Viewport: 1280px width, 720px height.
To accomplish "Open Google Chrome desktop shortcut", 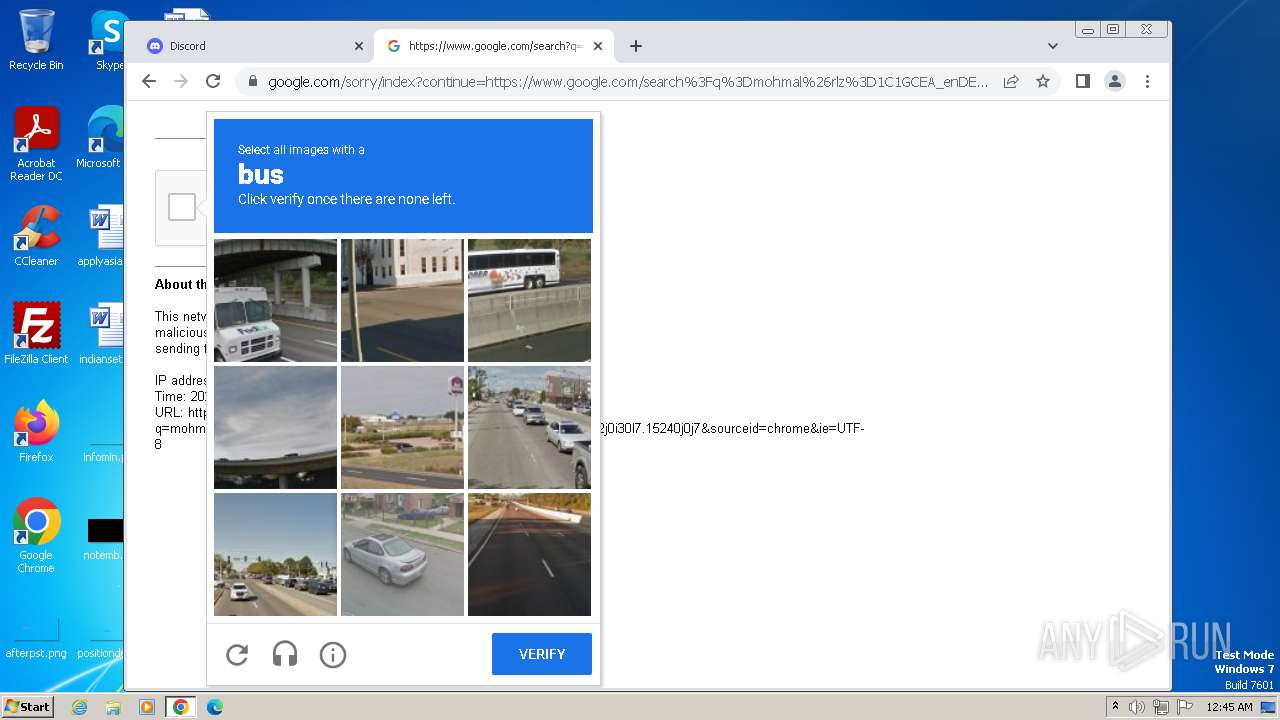I will click(x=36, y=536).
